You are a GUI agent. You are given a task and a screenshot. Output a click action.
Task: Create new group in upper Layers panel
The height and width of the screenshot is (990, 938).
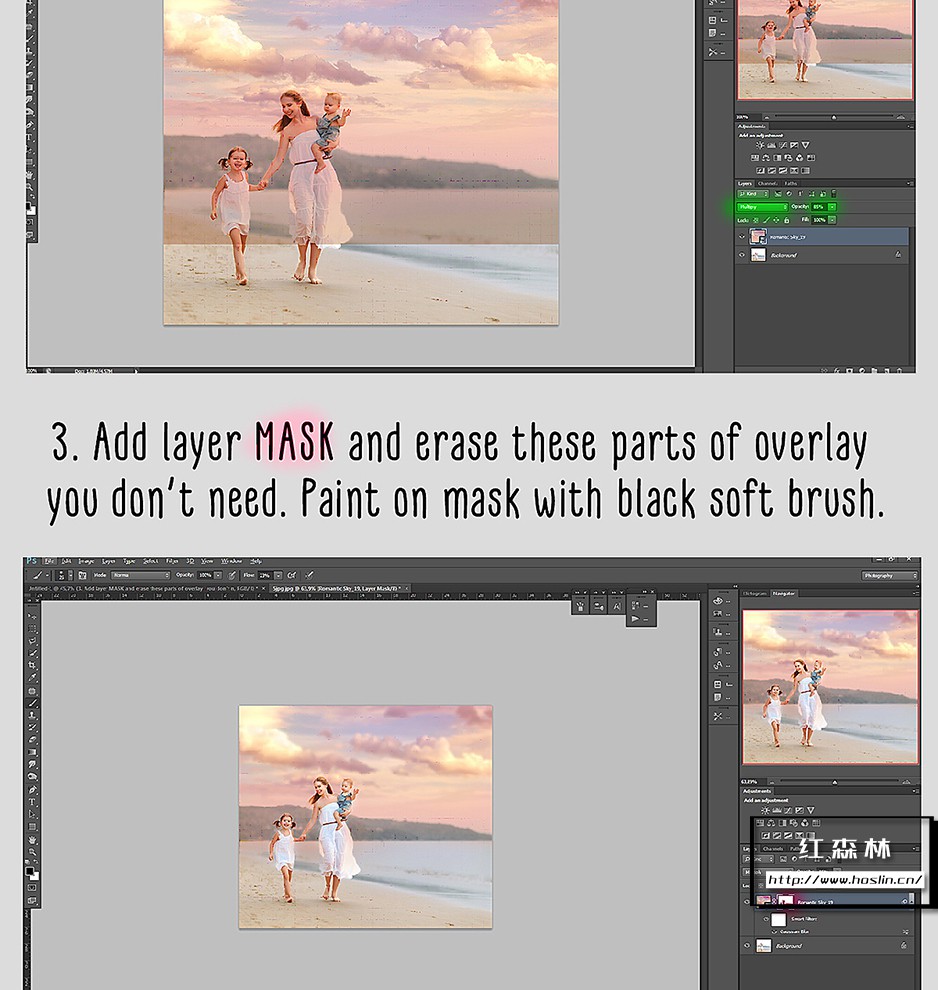875,371
